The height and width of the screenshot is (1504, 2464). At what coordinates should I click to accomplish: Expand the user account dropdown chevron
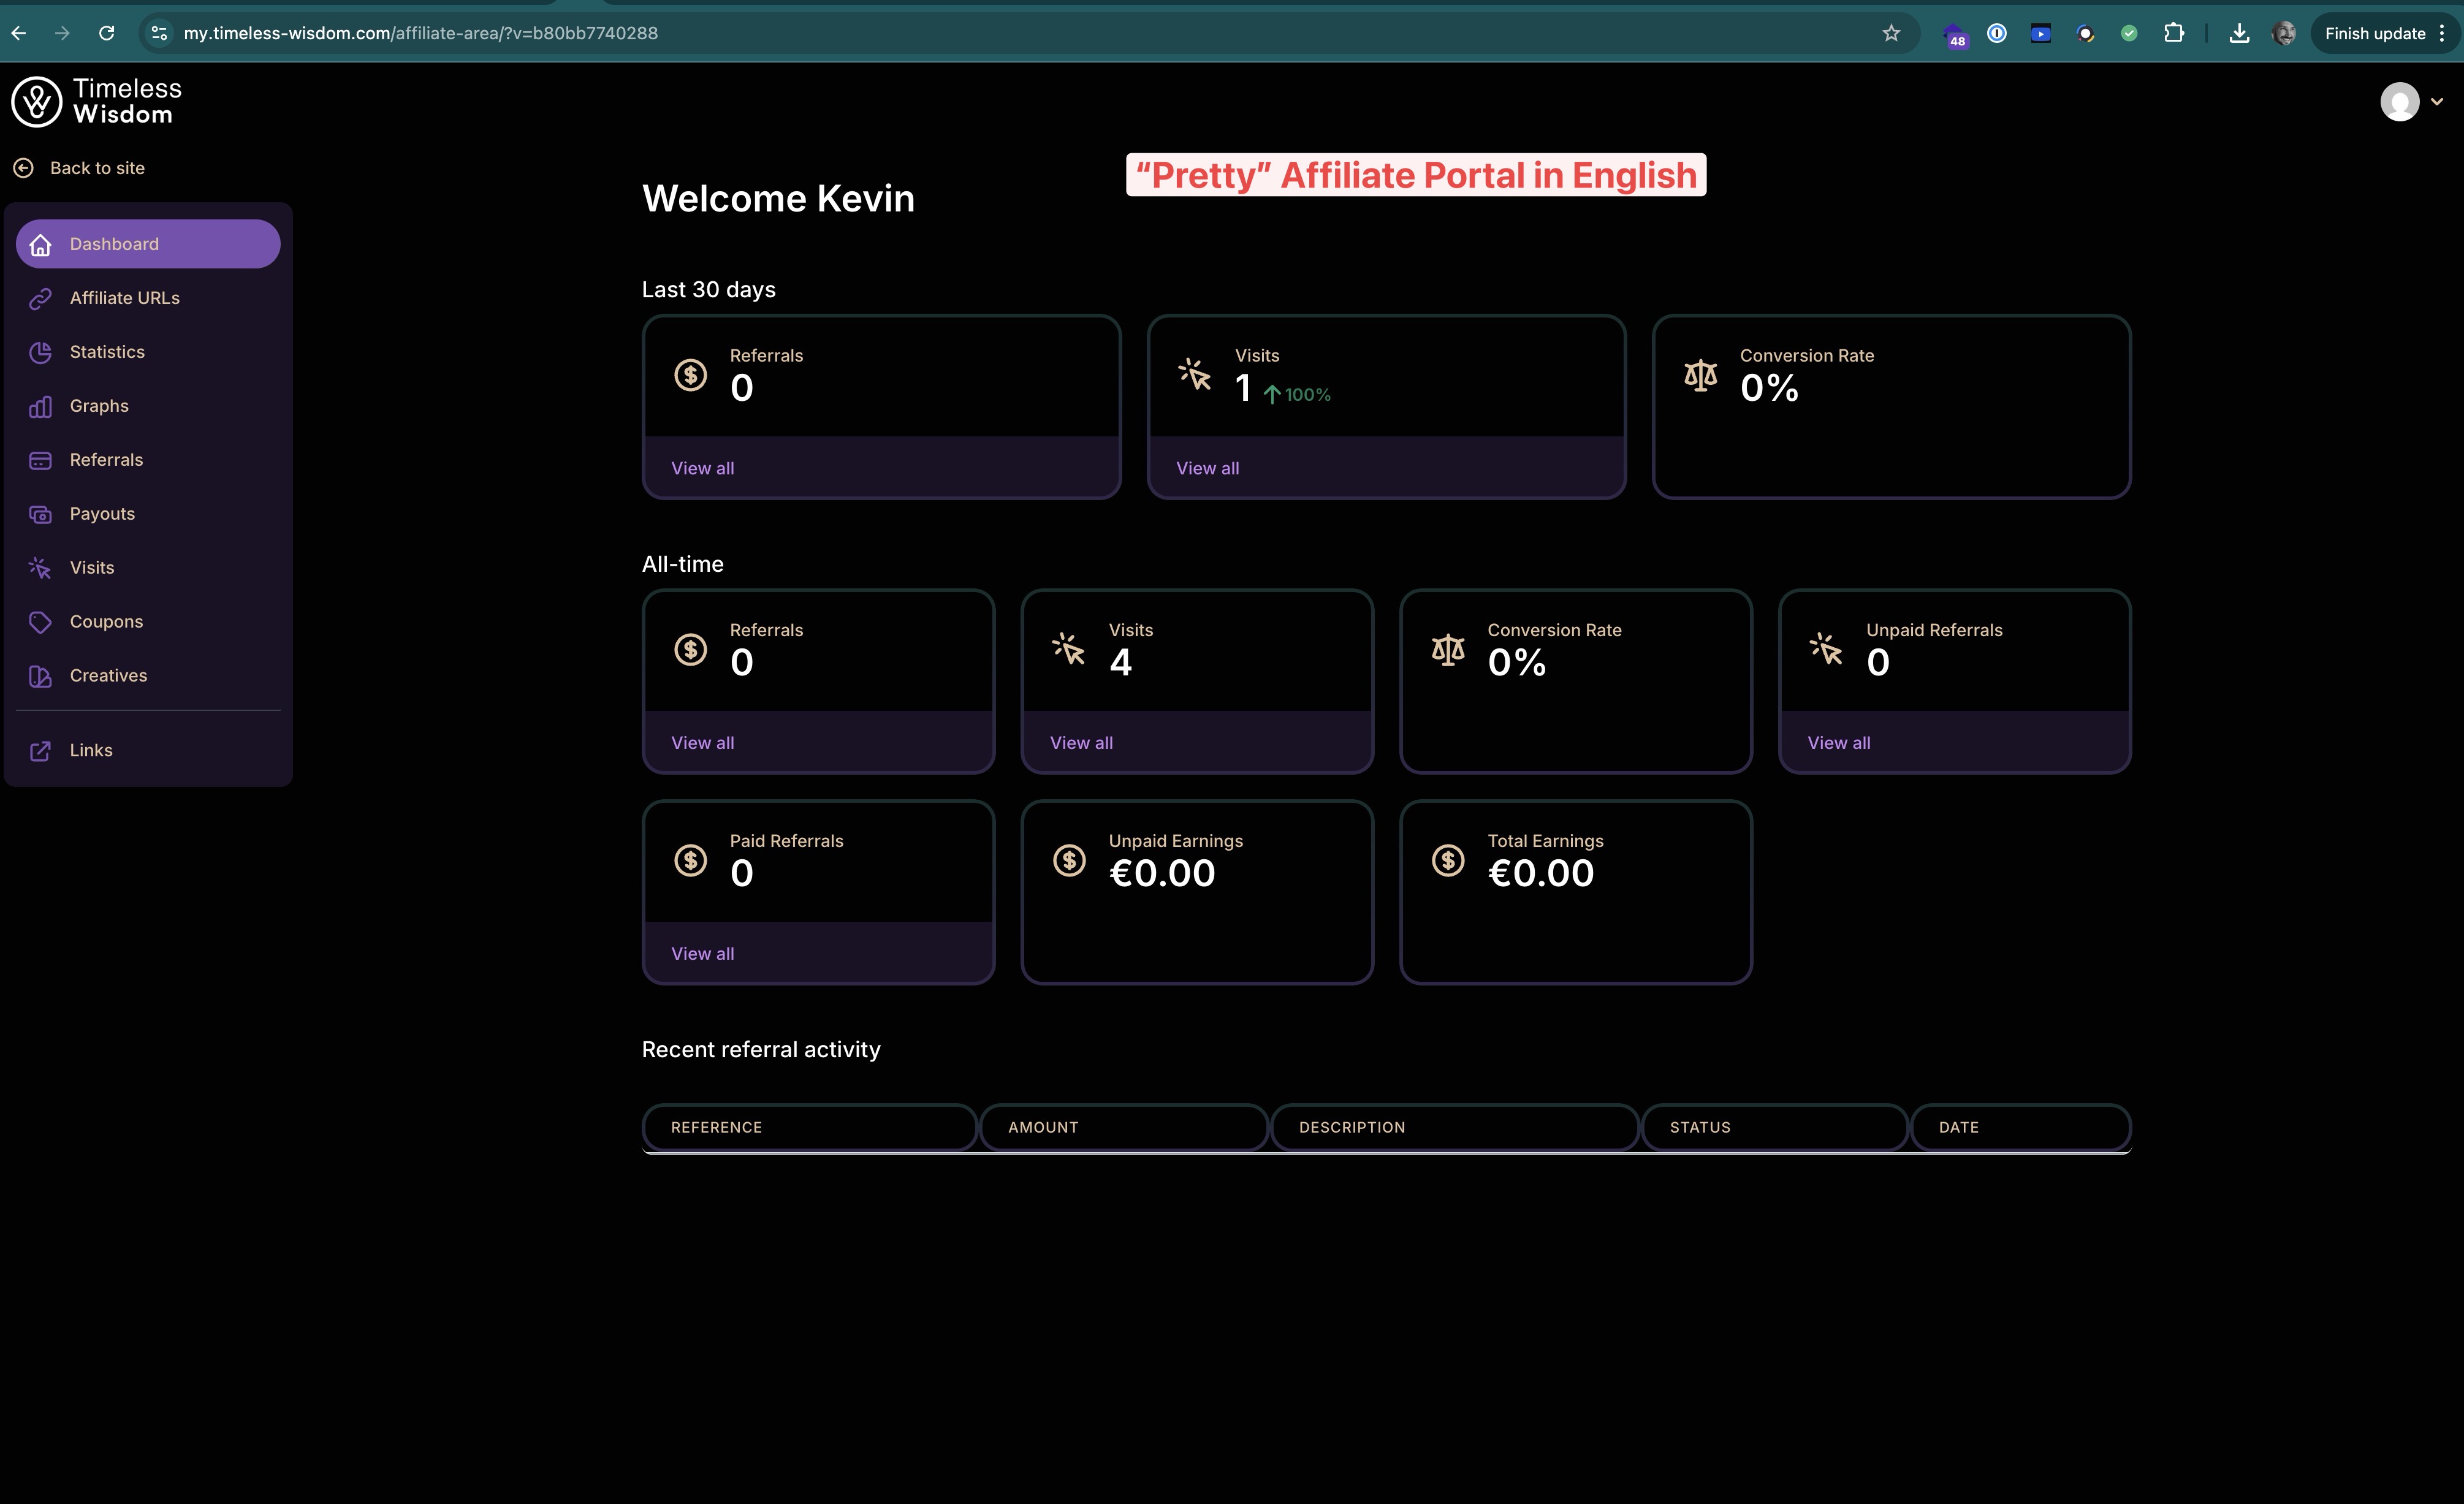click(x=2437, y=101)
